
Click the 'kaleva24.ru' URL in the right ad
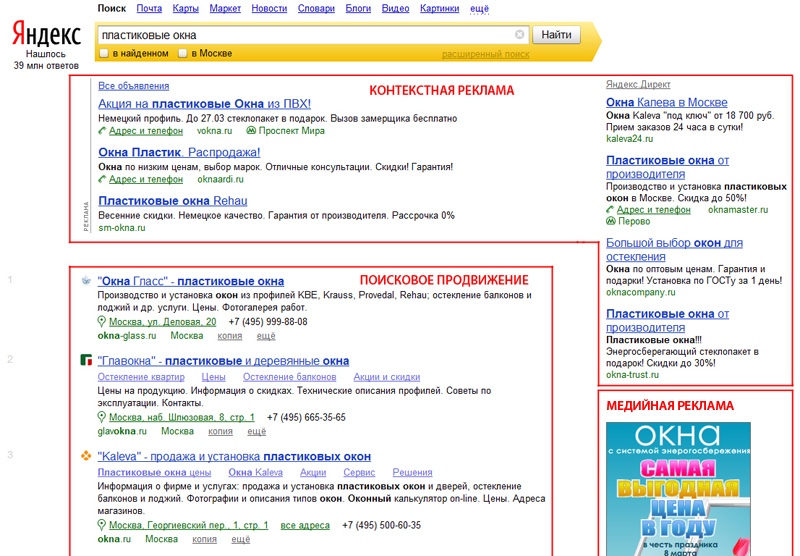click(x=629, y=139)
